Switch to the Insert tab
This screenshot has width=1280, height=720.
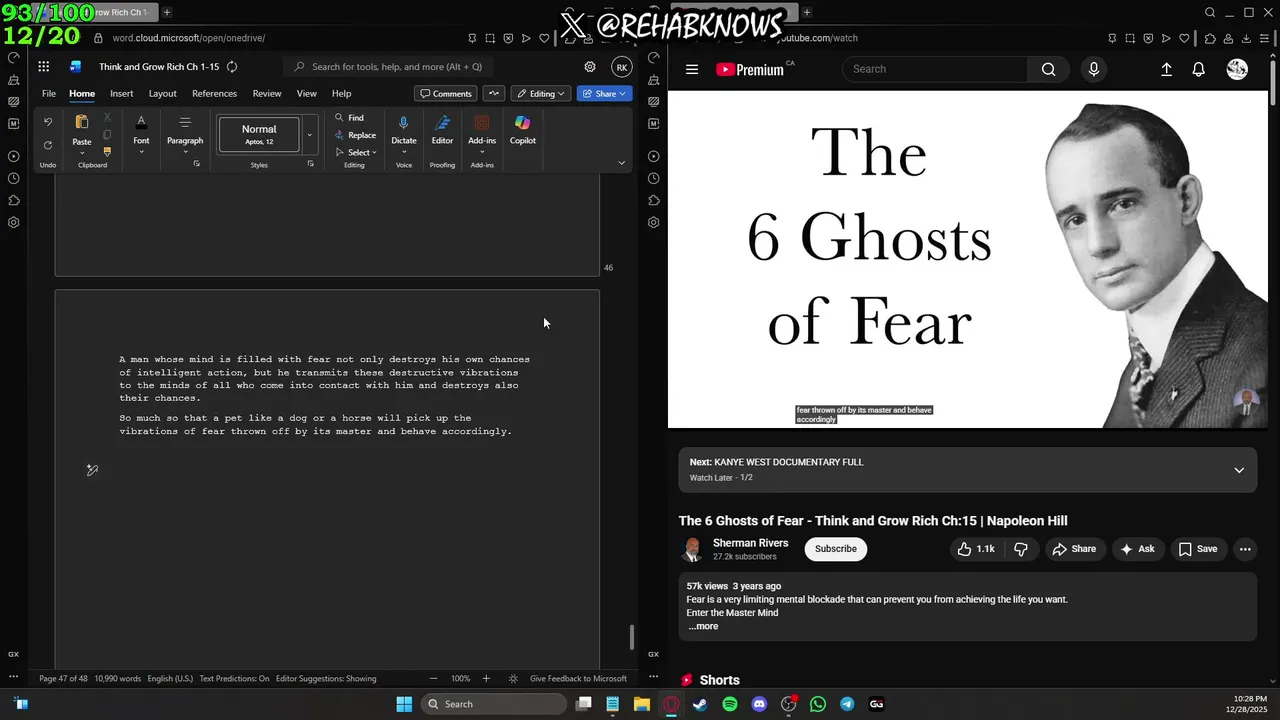click(x=121, y=93)
